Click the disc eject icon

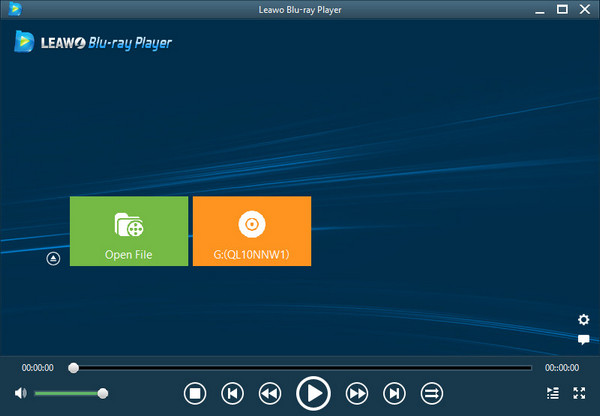click(x=53, y=259)
